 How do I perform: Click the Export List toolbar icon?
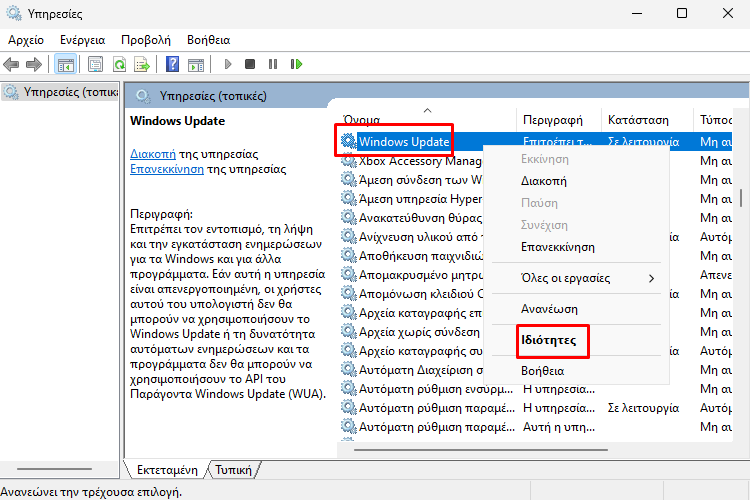(x=142, y=64)
